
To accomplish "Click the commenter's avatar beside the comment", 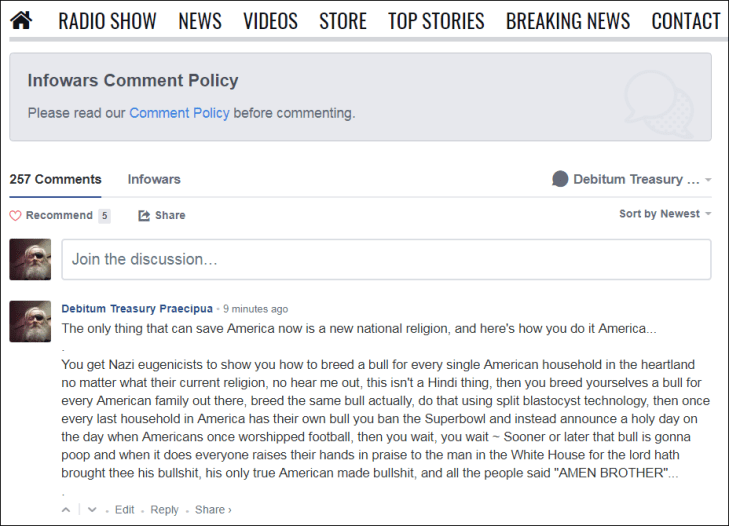I will (30, 321).
